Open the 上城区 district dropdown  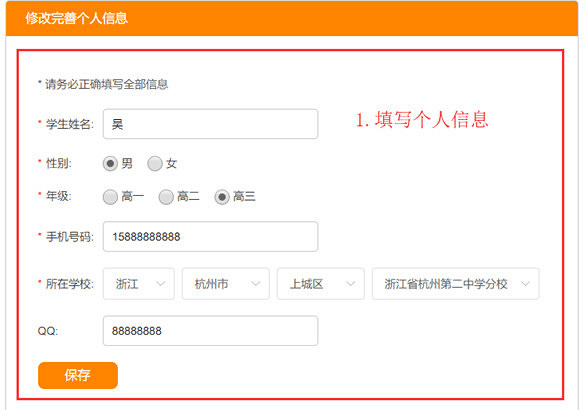click(321, 284)
